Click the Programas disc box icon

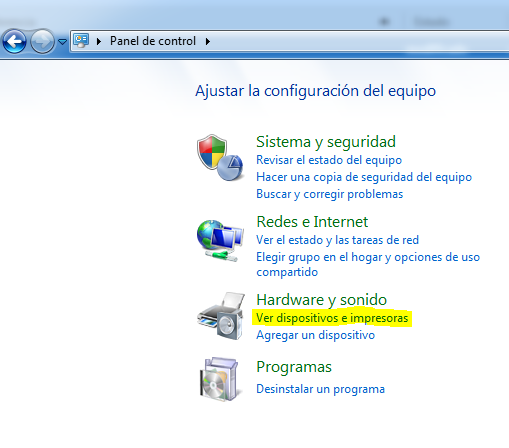(219, 379)
